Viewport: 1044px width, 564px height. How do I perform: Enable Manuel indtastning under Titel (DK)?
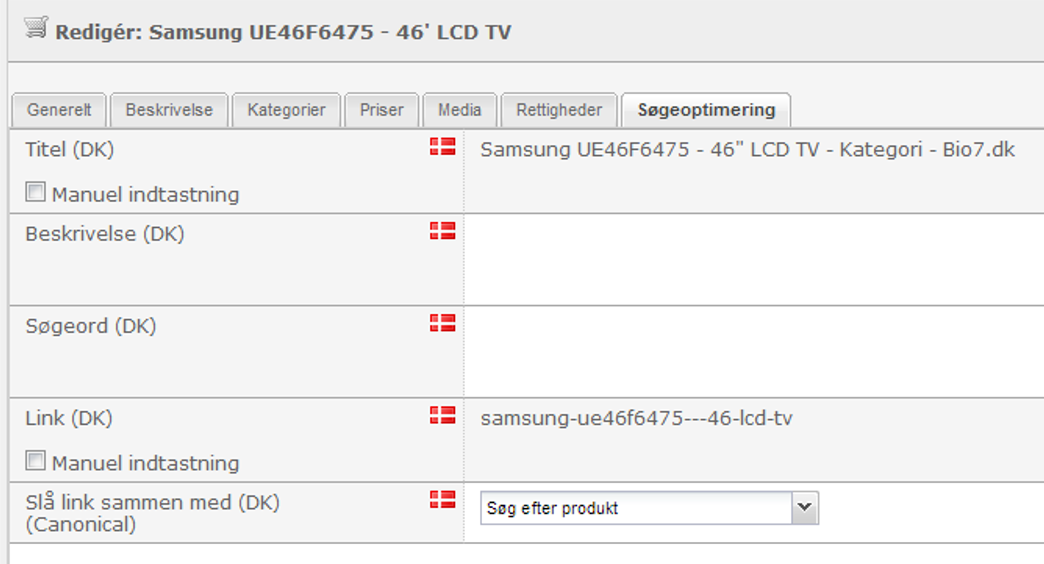pos(35,192)
